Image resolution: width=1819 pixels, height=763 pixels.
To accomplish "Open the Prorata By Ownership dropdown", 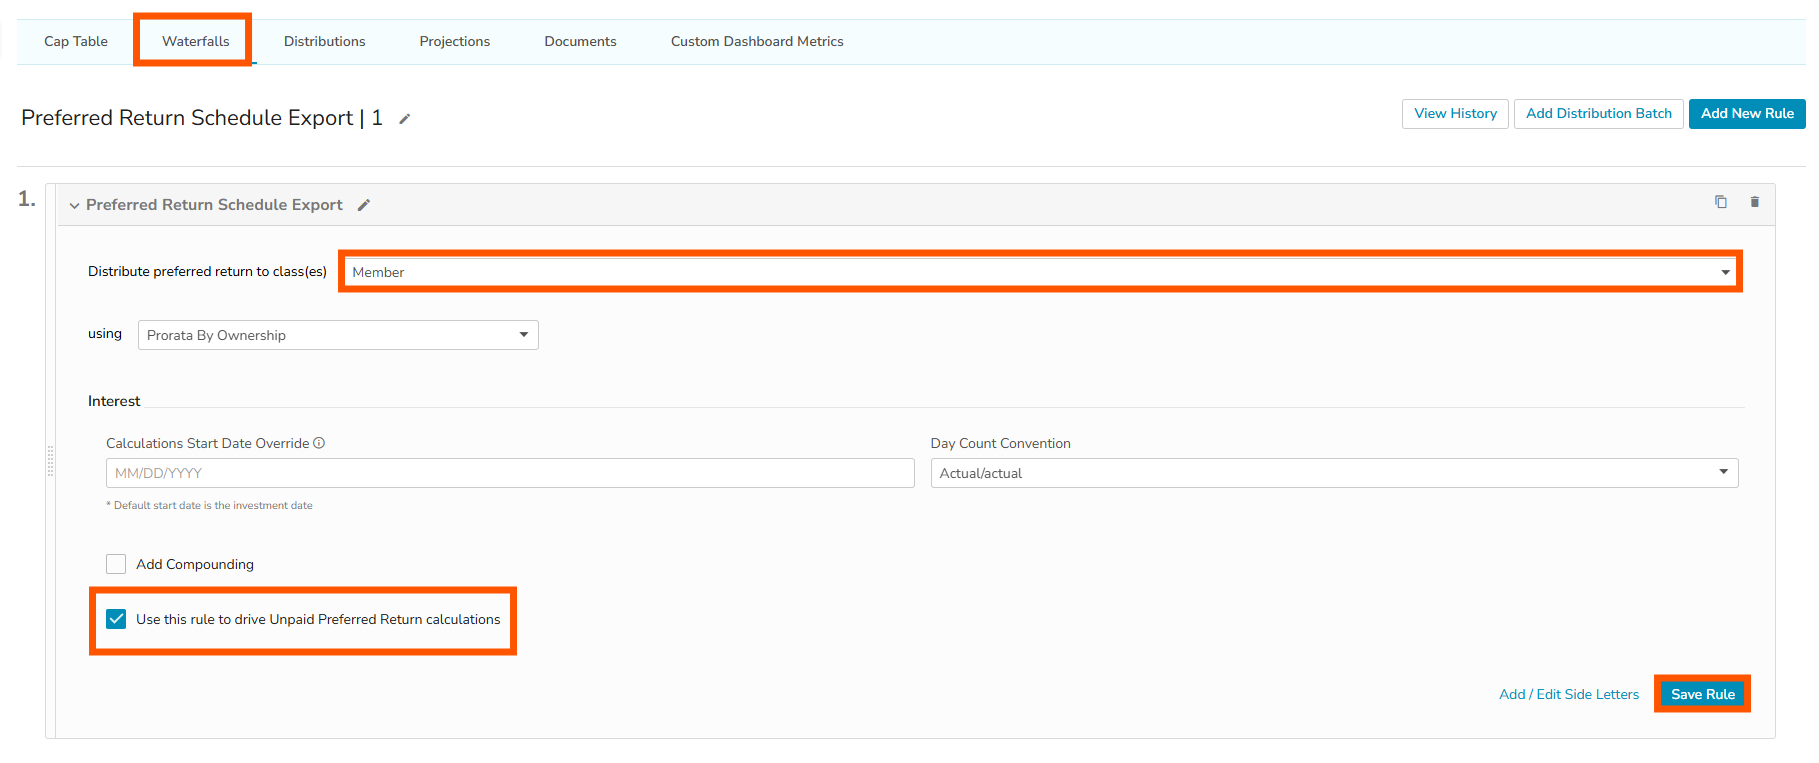I will click(338, 335).
